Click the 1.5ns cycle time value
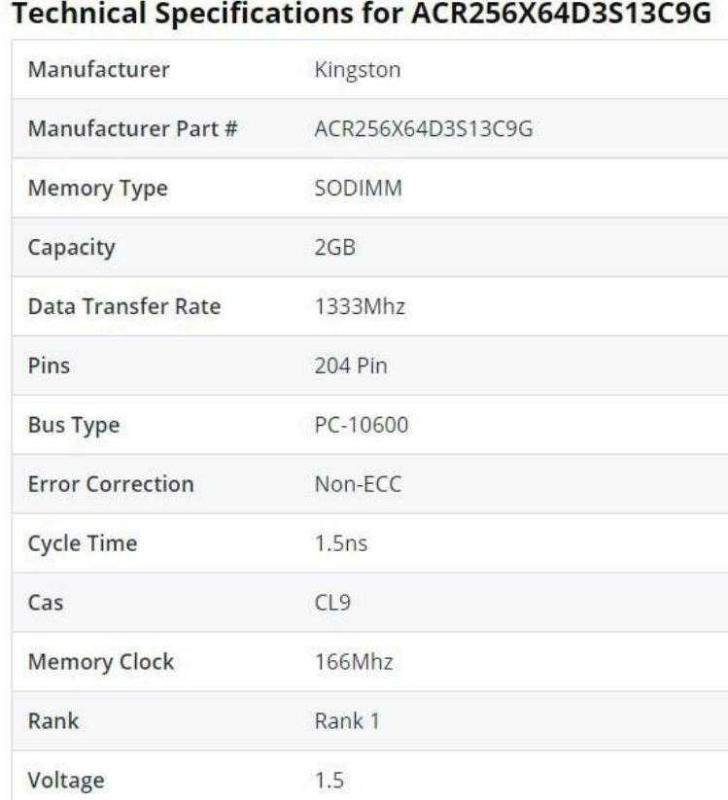The width and height of the screenshot is (728, 800). [340, 545]
